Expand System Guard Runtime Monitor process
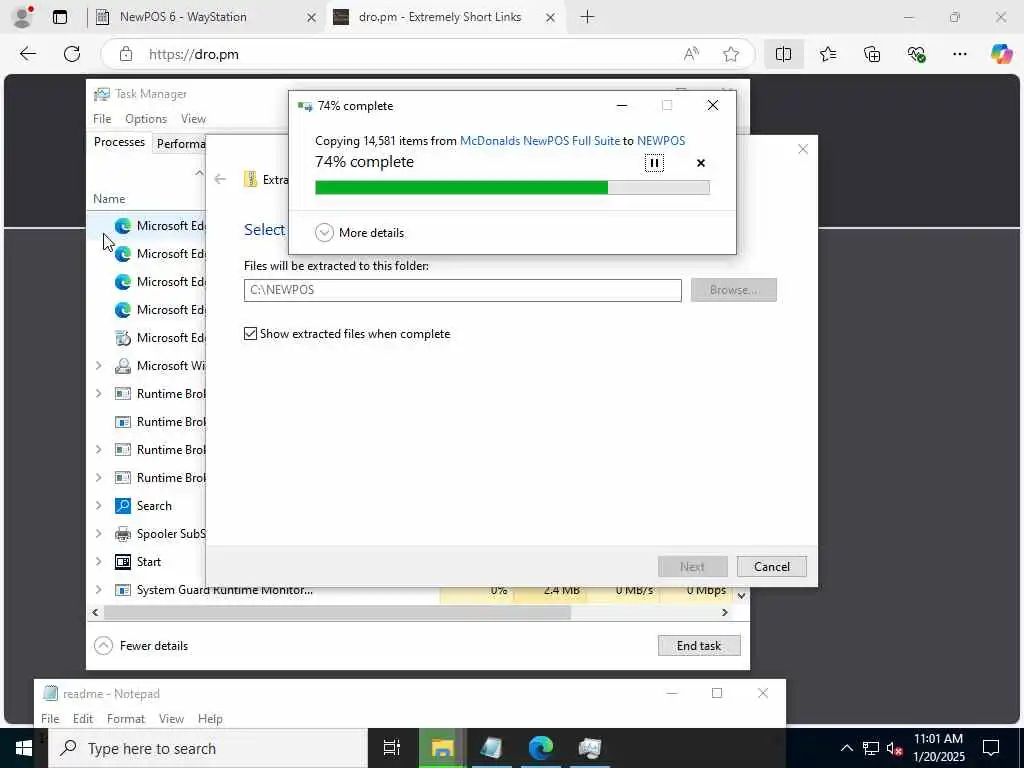 coord(99,590)
